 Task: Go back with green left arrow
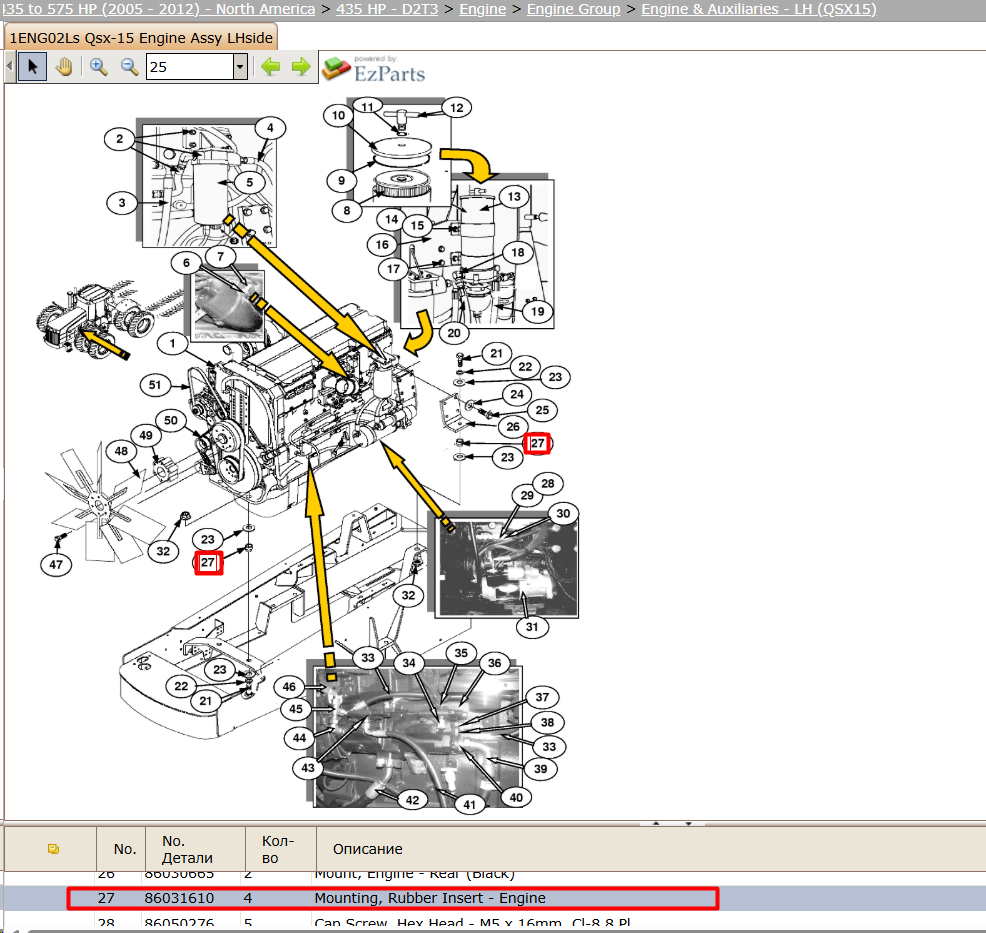(x=270, y=67)
